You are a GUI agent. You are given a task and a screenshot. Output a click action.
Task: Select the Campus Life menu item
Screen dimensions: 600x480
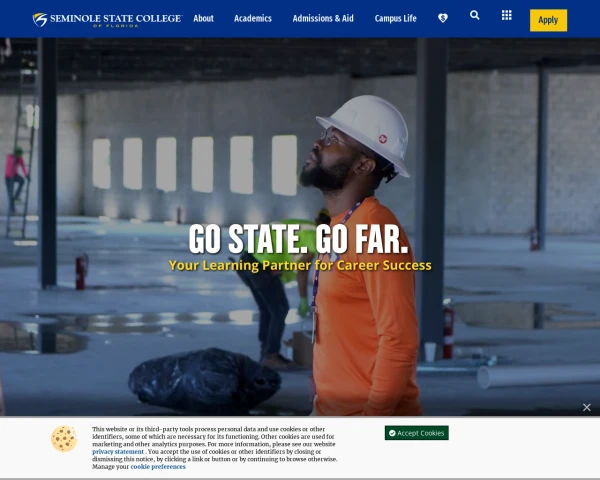tap(395, 18)
